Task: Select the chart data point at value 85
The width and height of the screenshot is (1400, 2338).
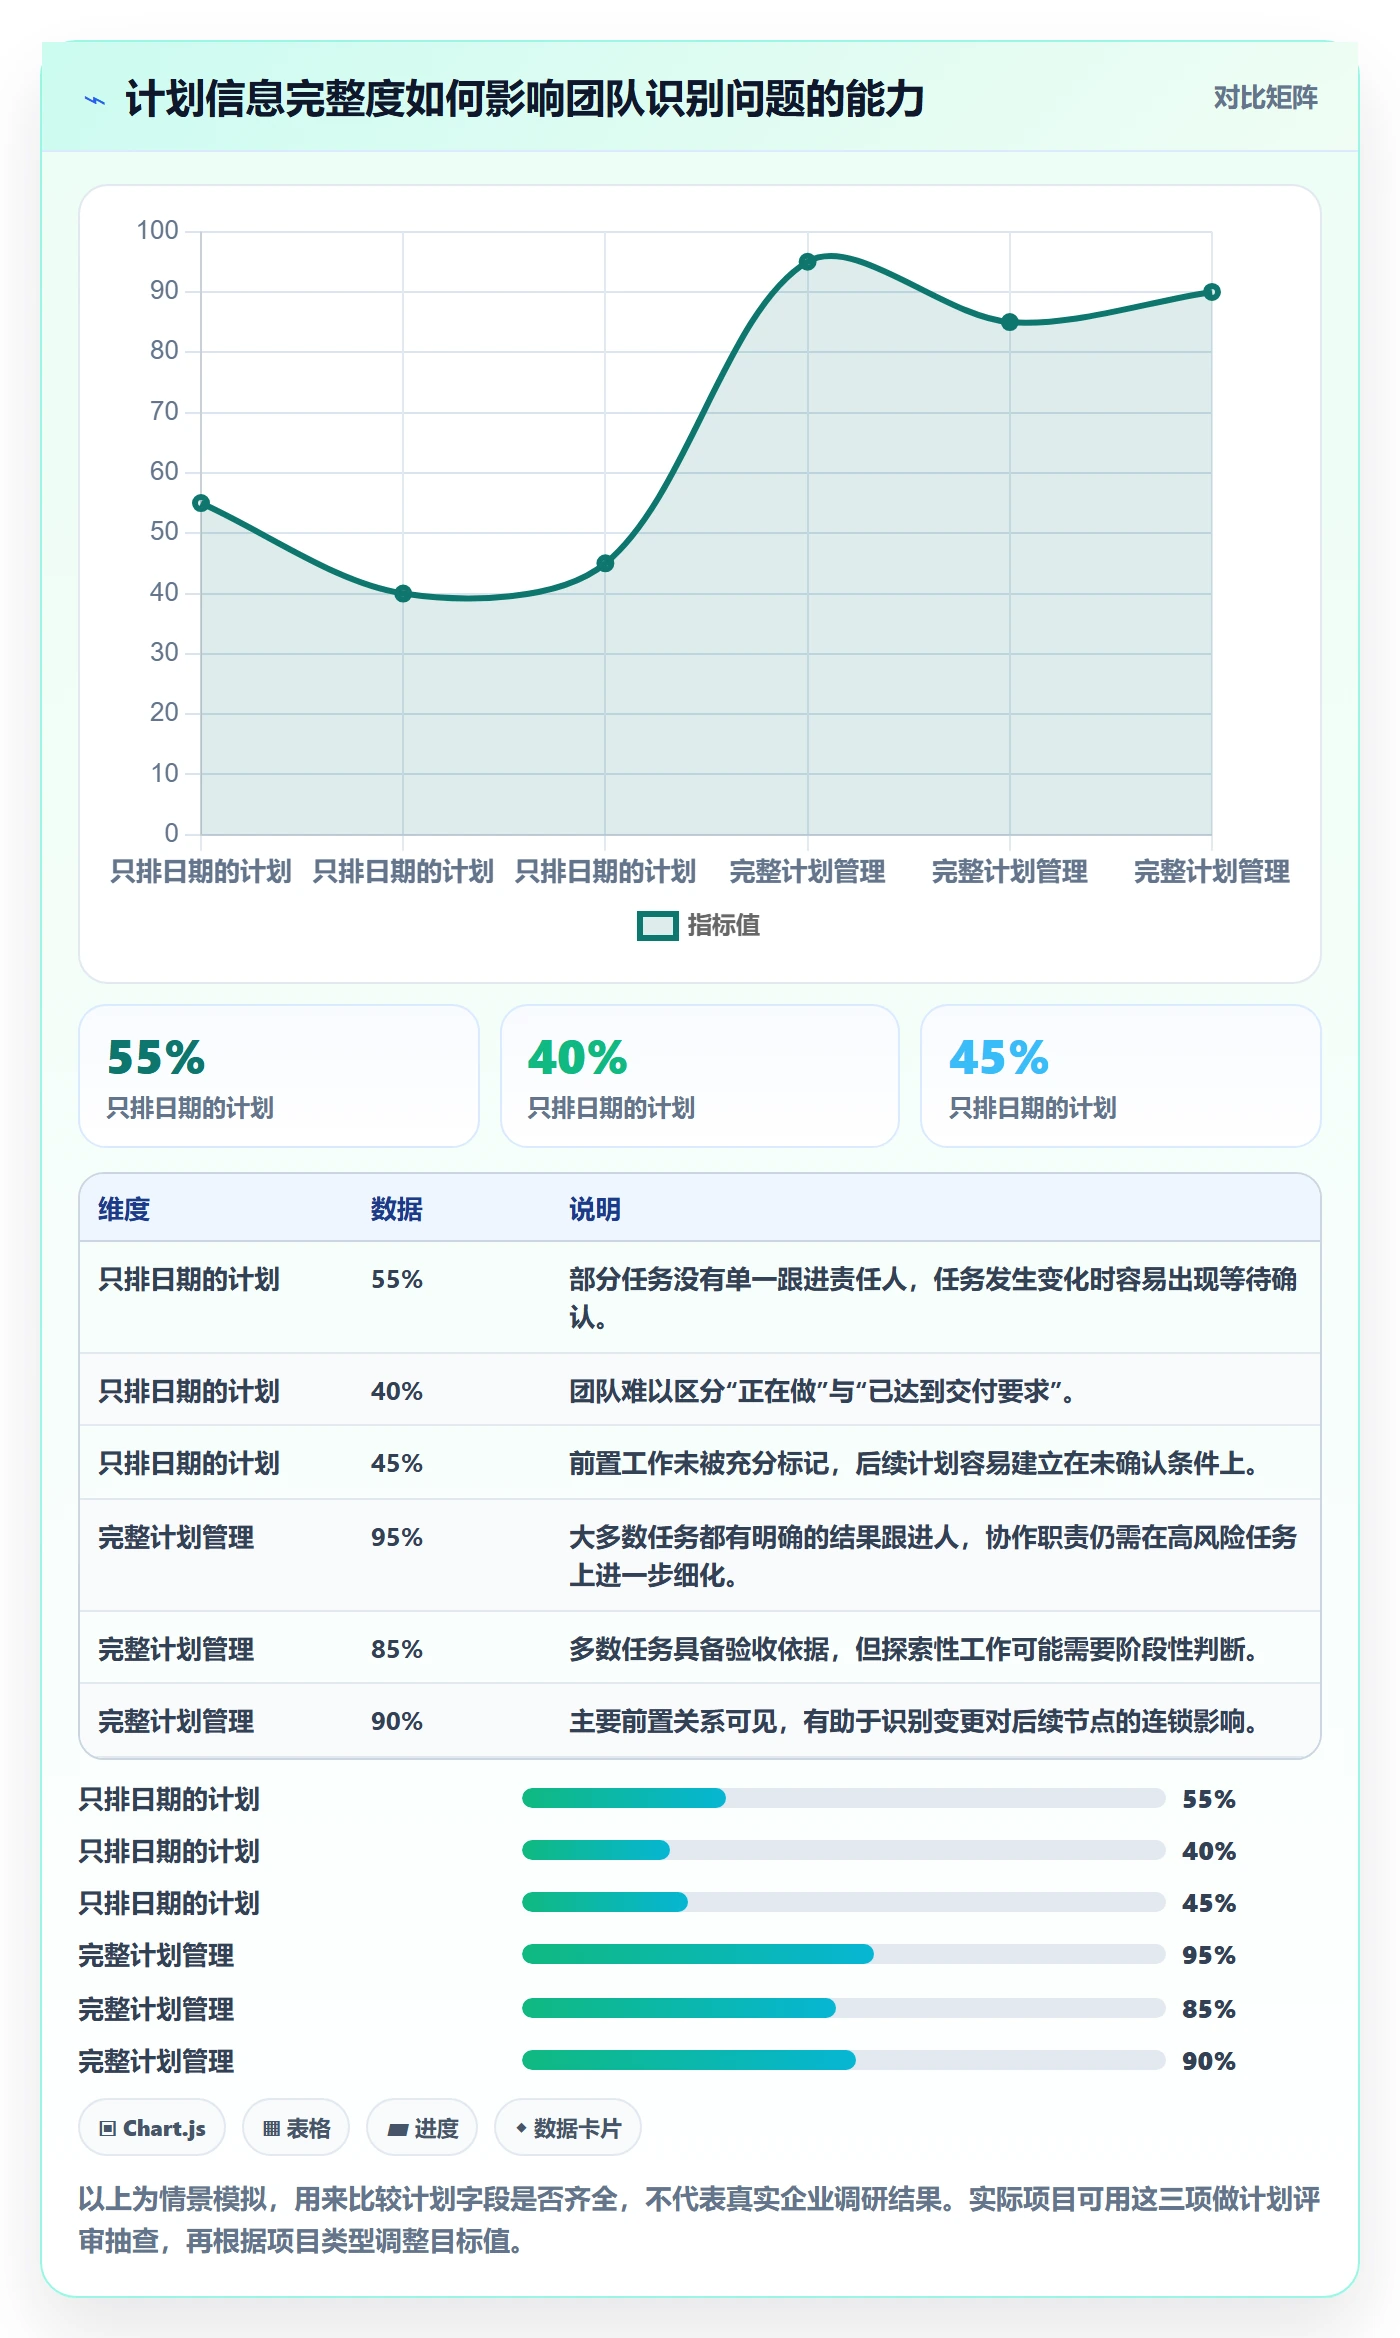Action: (1010, 322)
